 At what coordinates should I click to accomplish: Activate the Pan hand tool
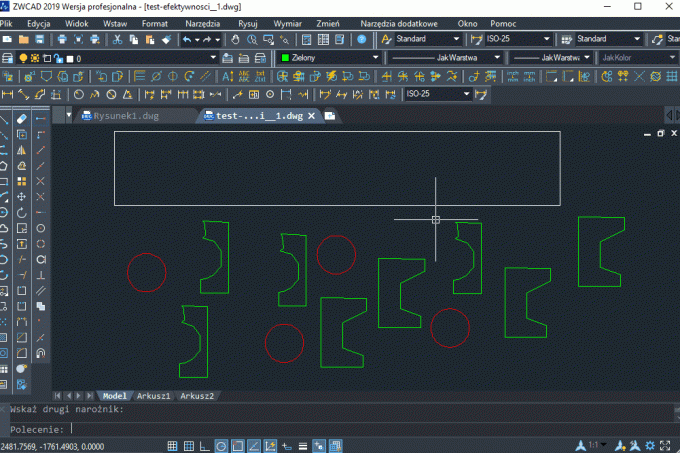(x=235, y=39)
